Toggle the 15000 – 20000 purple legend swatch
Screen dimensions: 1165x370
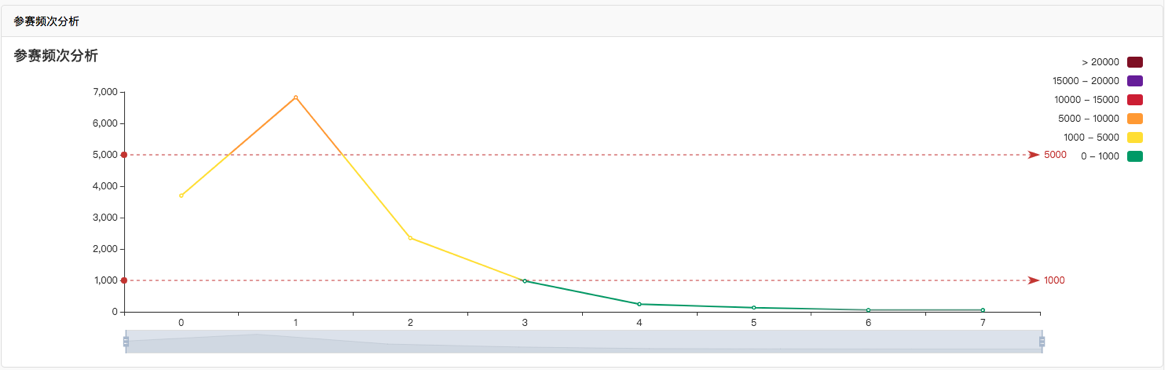[1135, 80]
